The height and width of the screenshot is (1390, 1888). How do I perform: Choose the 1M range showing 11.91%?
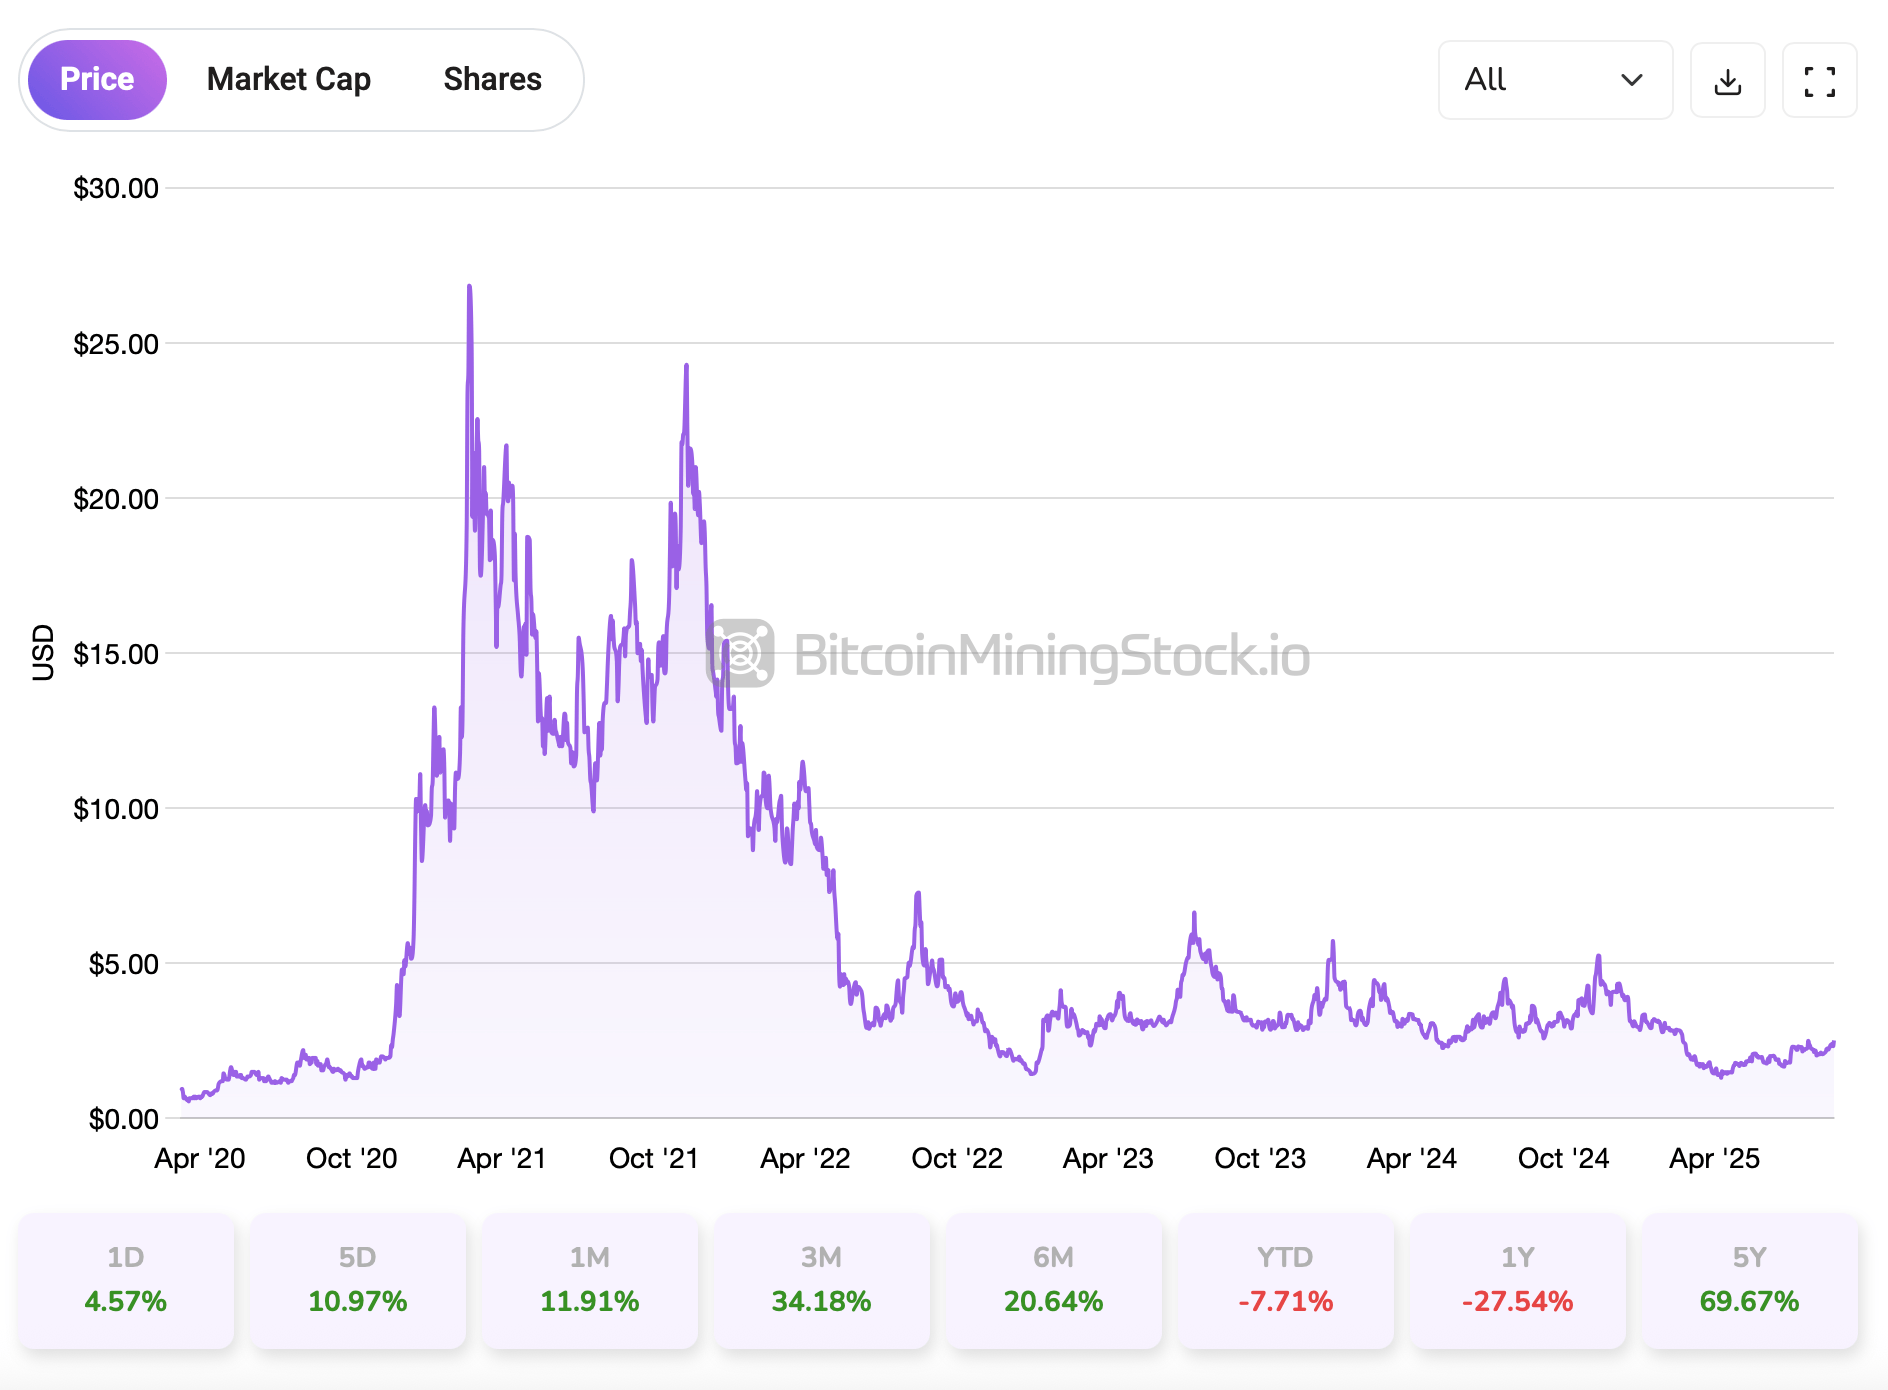589,1281
